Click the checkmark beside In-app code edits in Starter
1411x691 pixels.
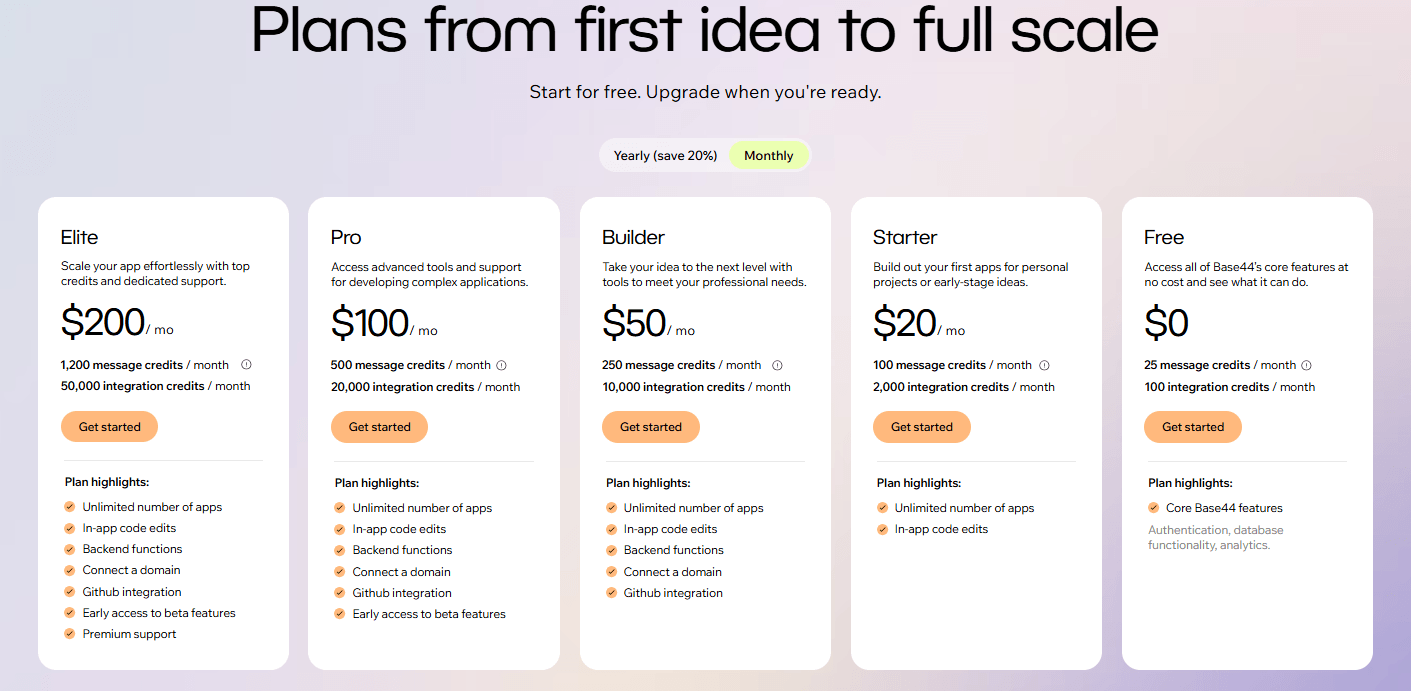point(882,528)
